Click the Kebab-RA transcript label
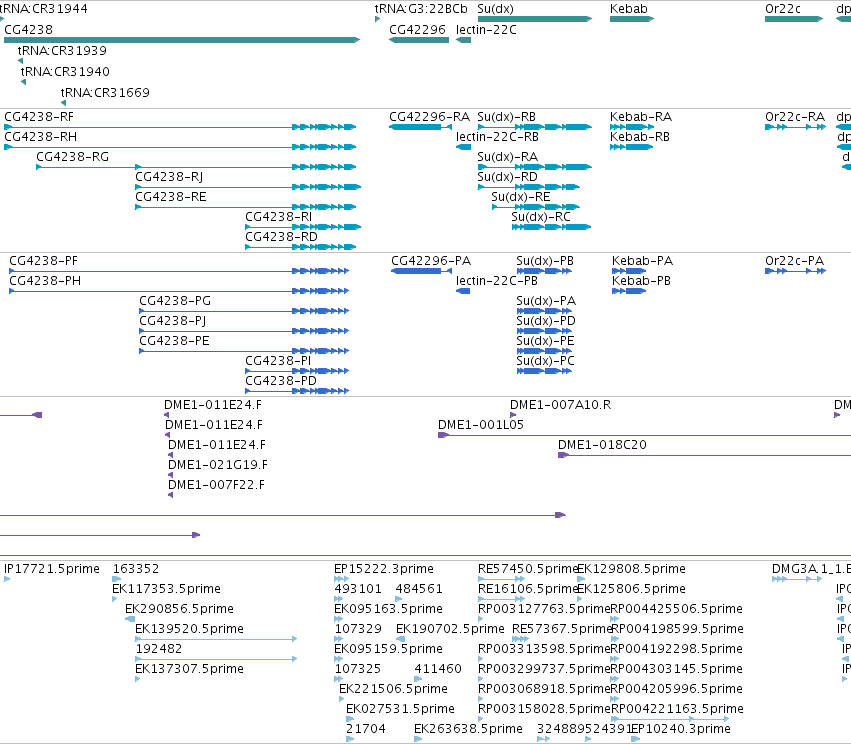 click(x=641, y=117)
